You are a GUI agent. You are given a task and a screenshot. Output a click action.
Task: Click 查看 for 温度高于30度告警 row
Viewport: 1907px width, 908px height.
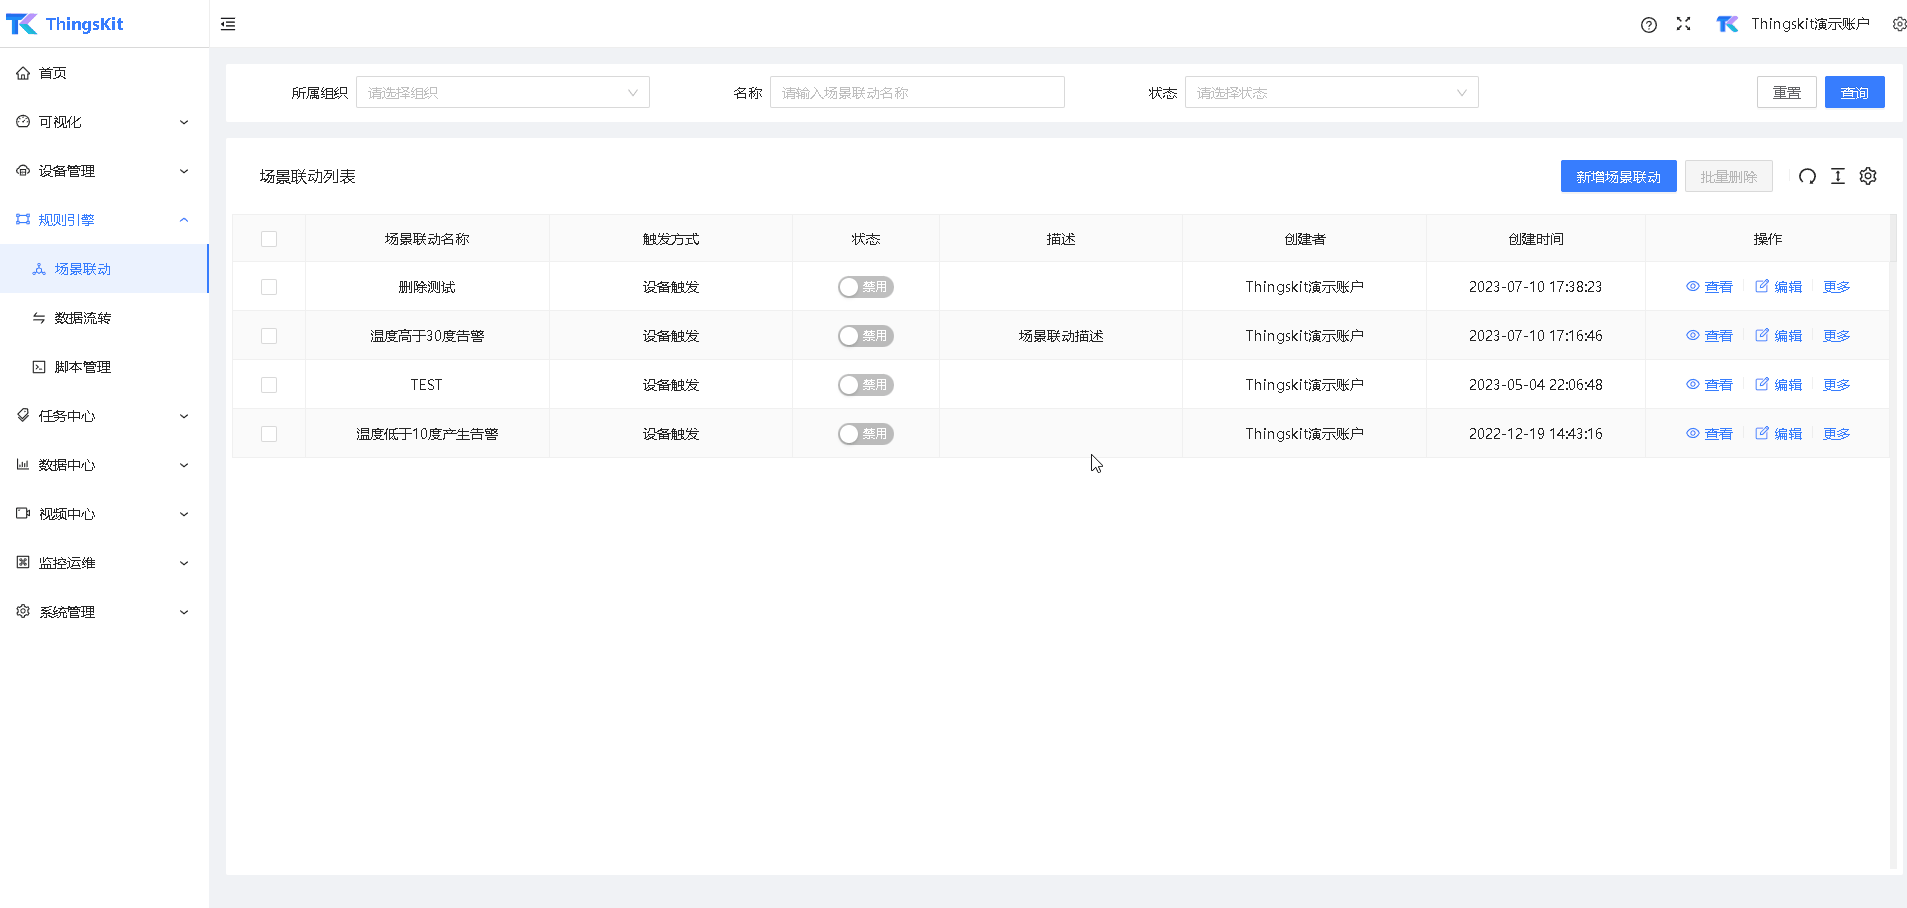(x=1709, y=336)
